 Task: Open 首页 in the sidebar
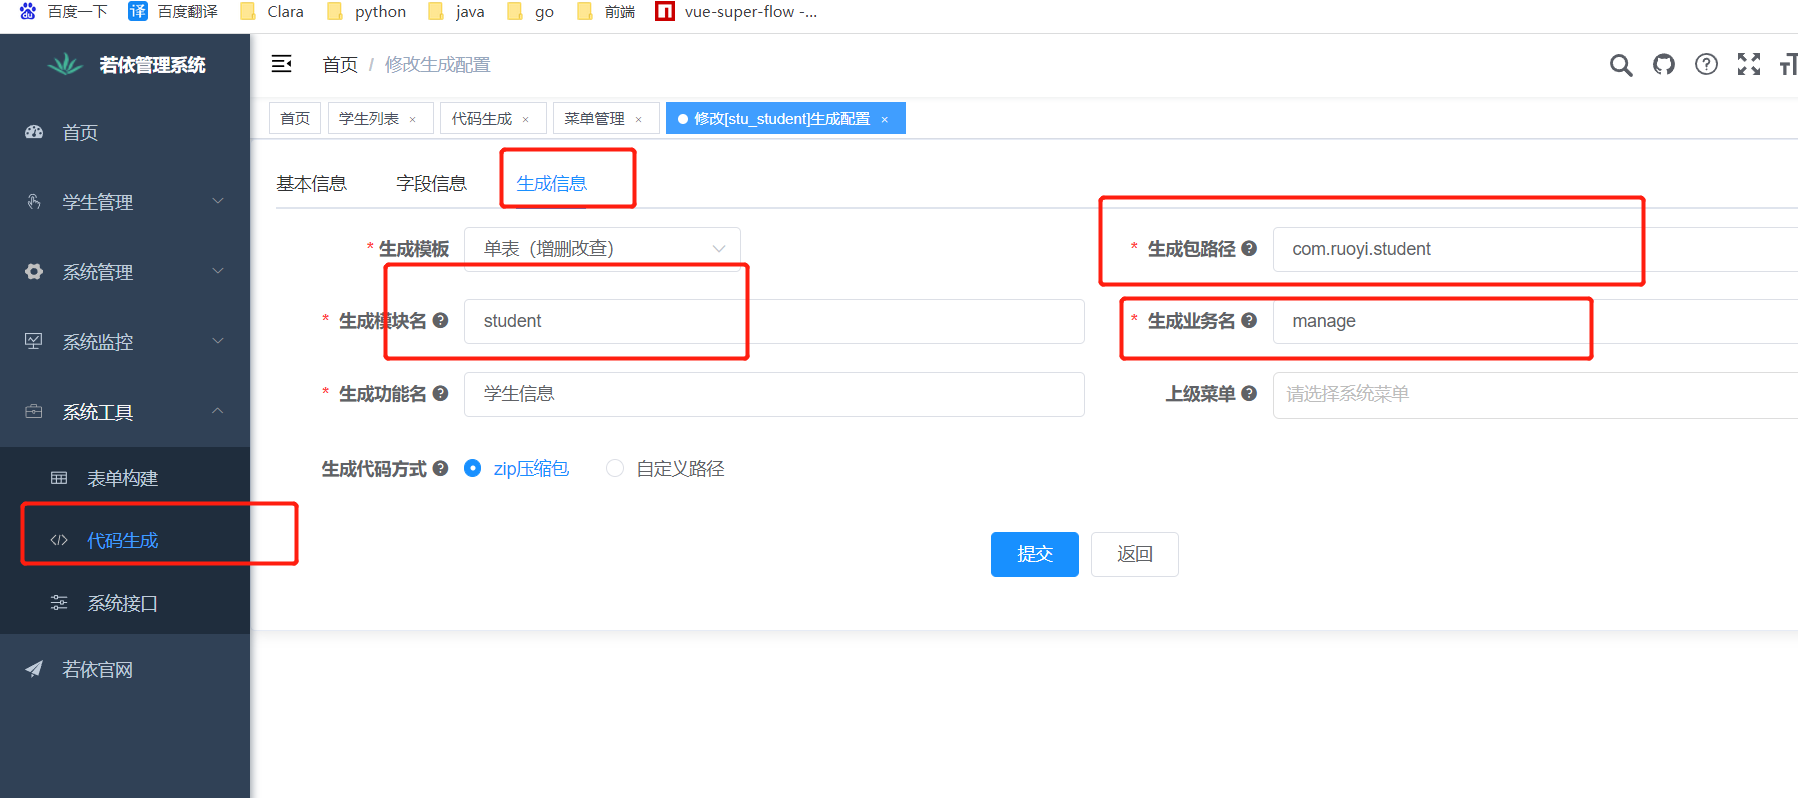125,132
